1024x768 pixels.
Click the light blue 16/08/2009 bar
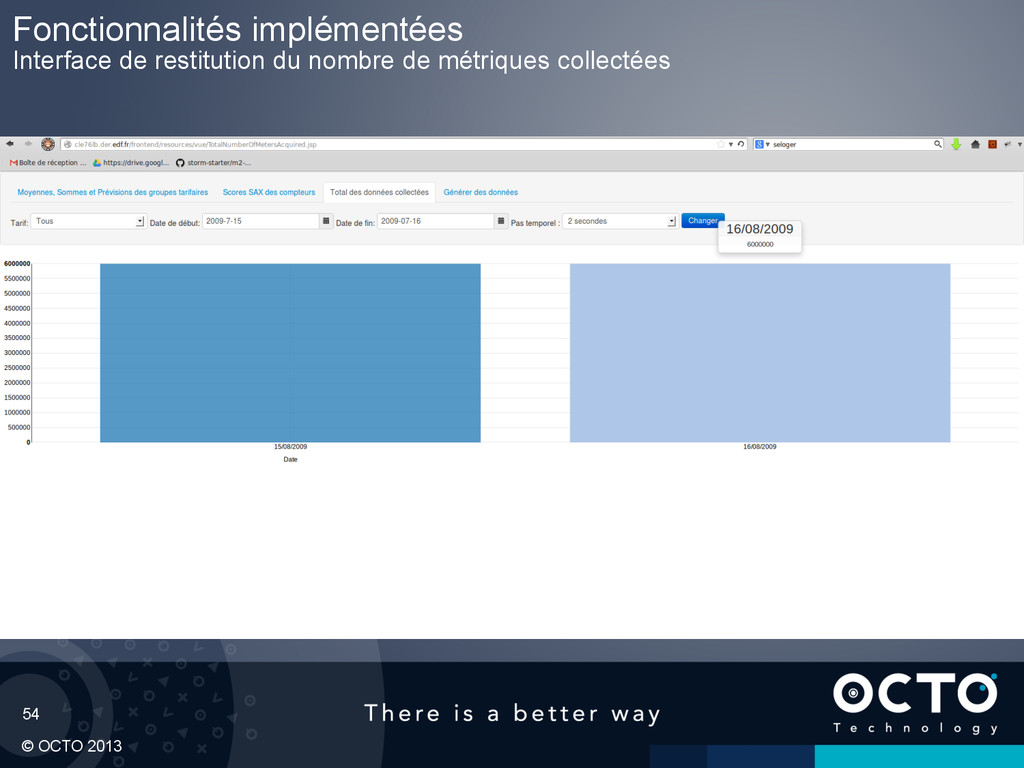click(x=760, y=353)
